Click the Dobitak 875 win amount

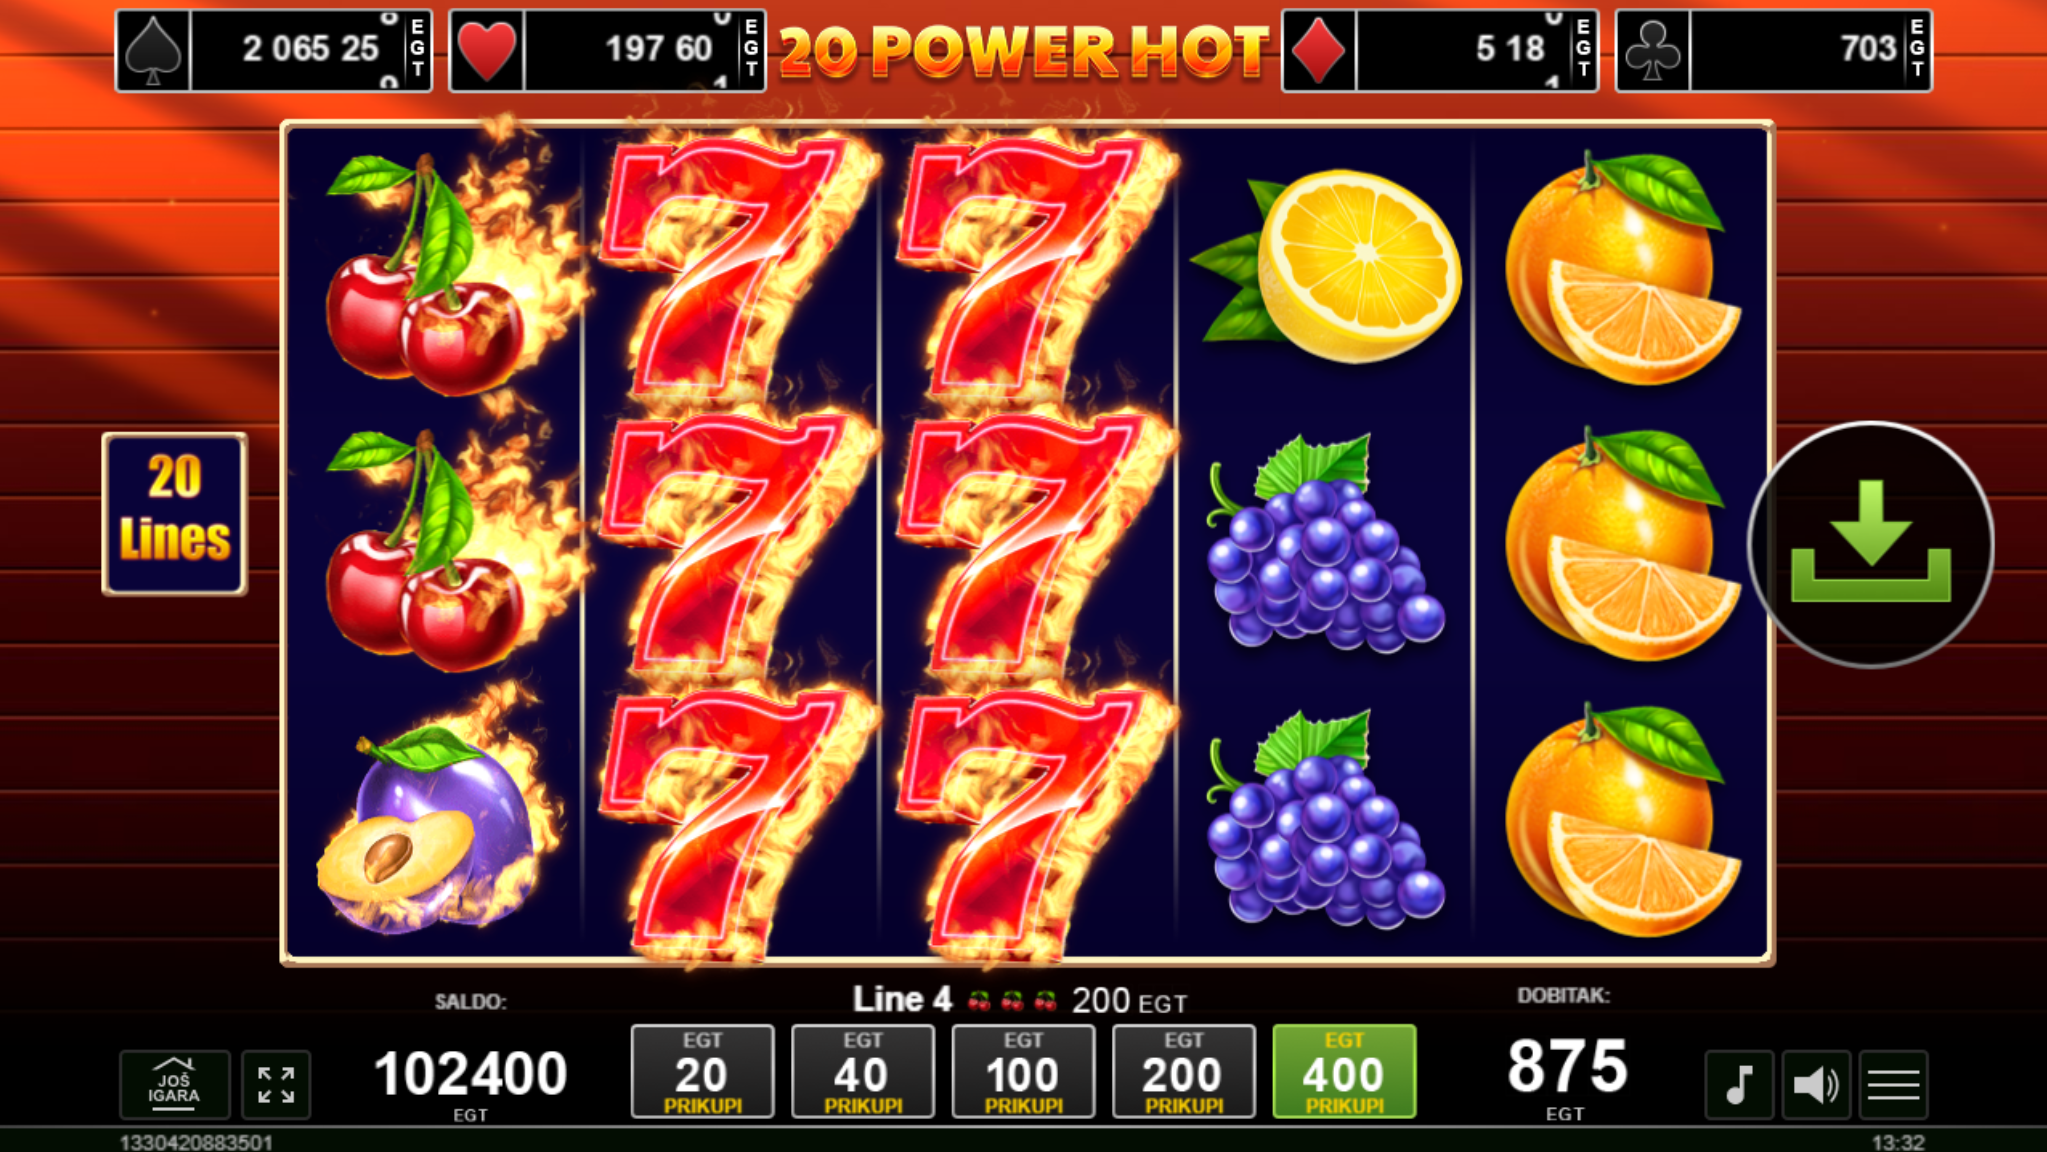point(1567,1066)
